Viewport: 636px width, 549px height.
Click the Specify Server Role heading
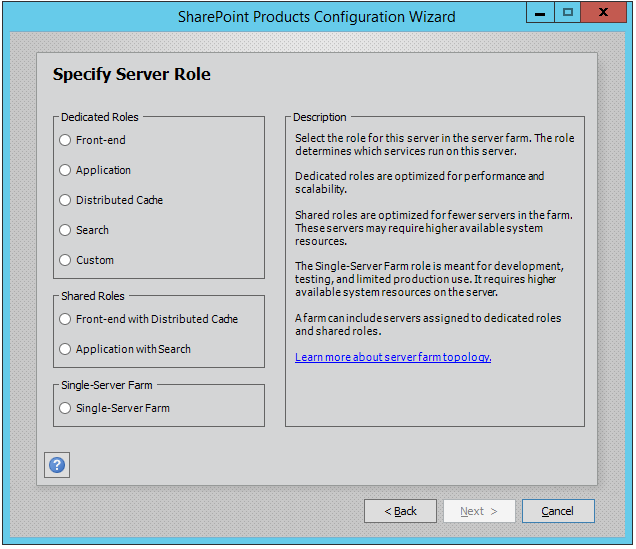[x=132, y=74]
